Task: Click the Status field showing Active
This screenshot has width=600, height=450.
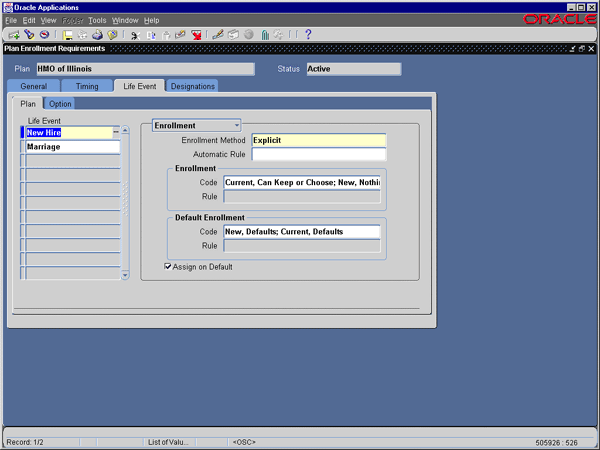Action: [x=354, y=69]
